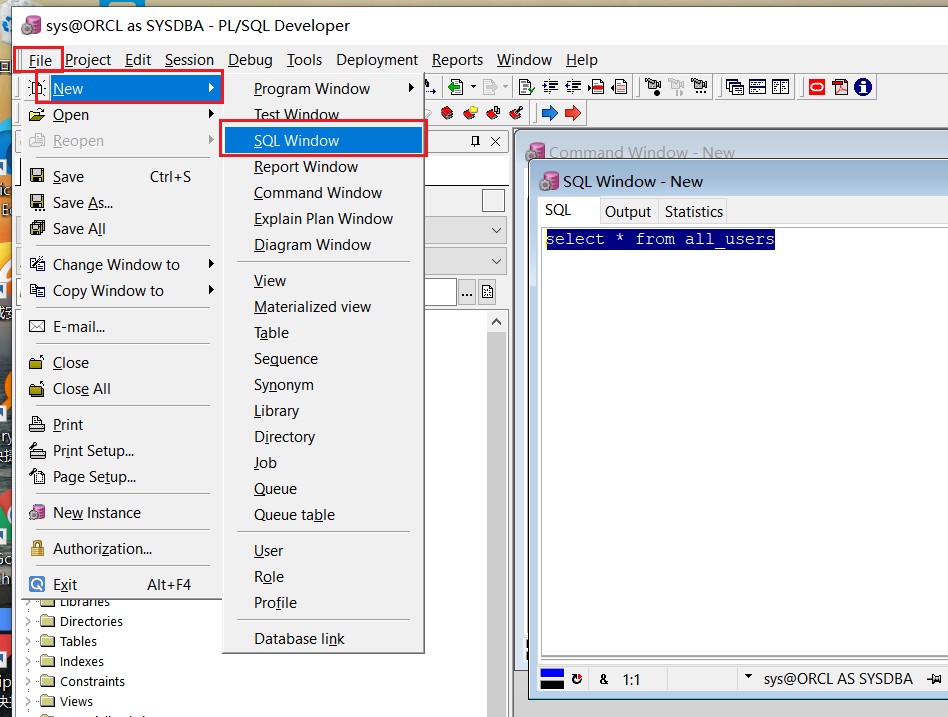Viewport: 948px width, 717px height.
Task: Open the Reports menu
Action: (x=457, y=60)
